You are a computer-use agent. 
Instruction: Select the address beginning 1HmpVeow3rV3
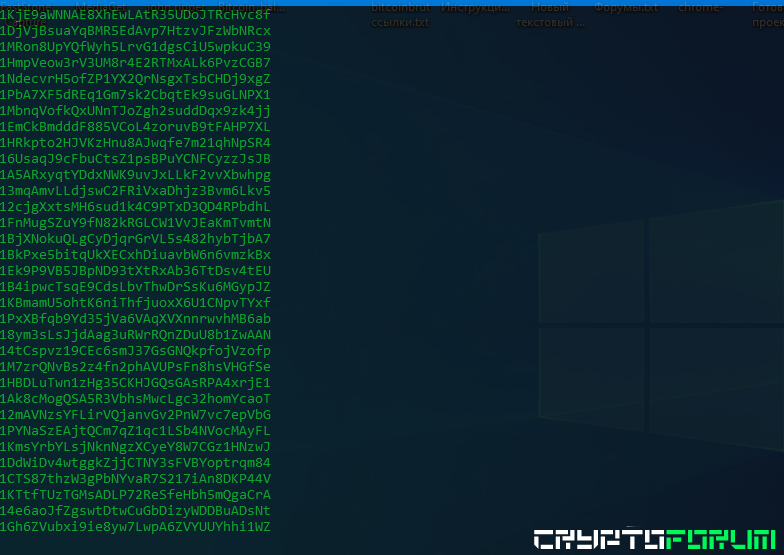[x=135, y=62]
